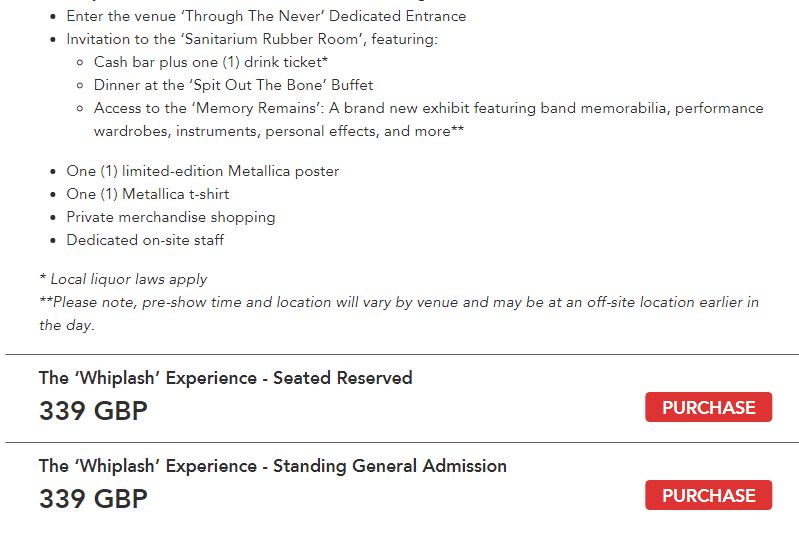Click the 'Whiplash' Experience - Seated Reserved title

point(225,378)
